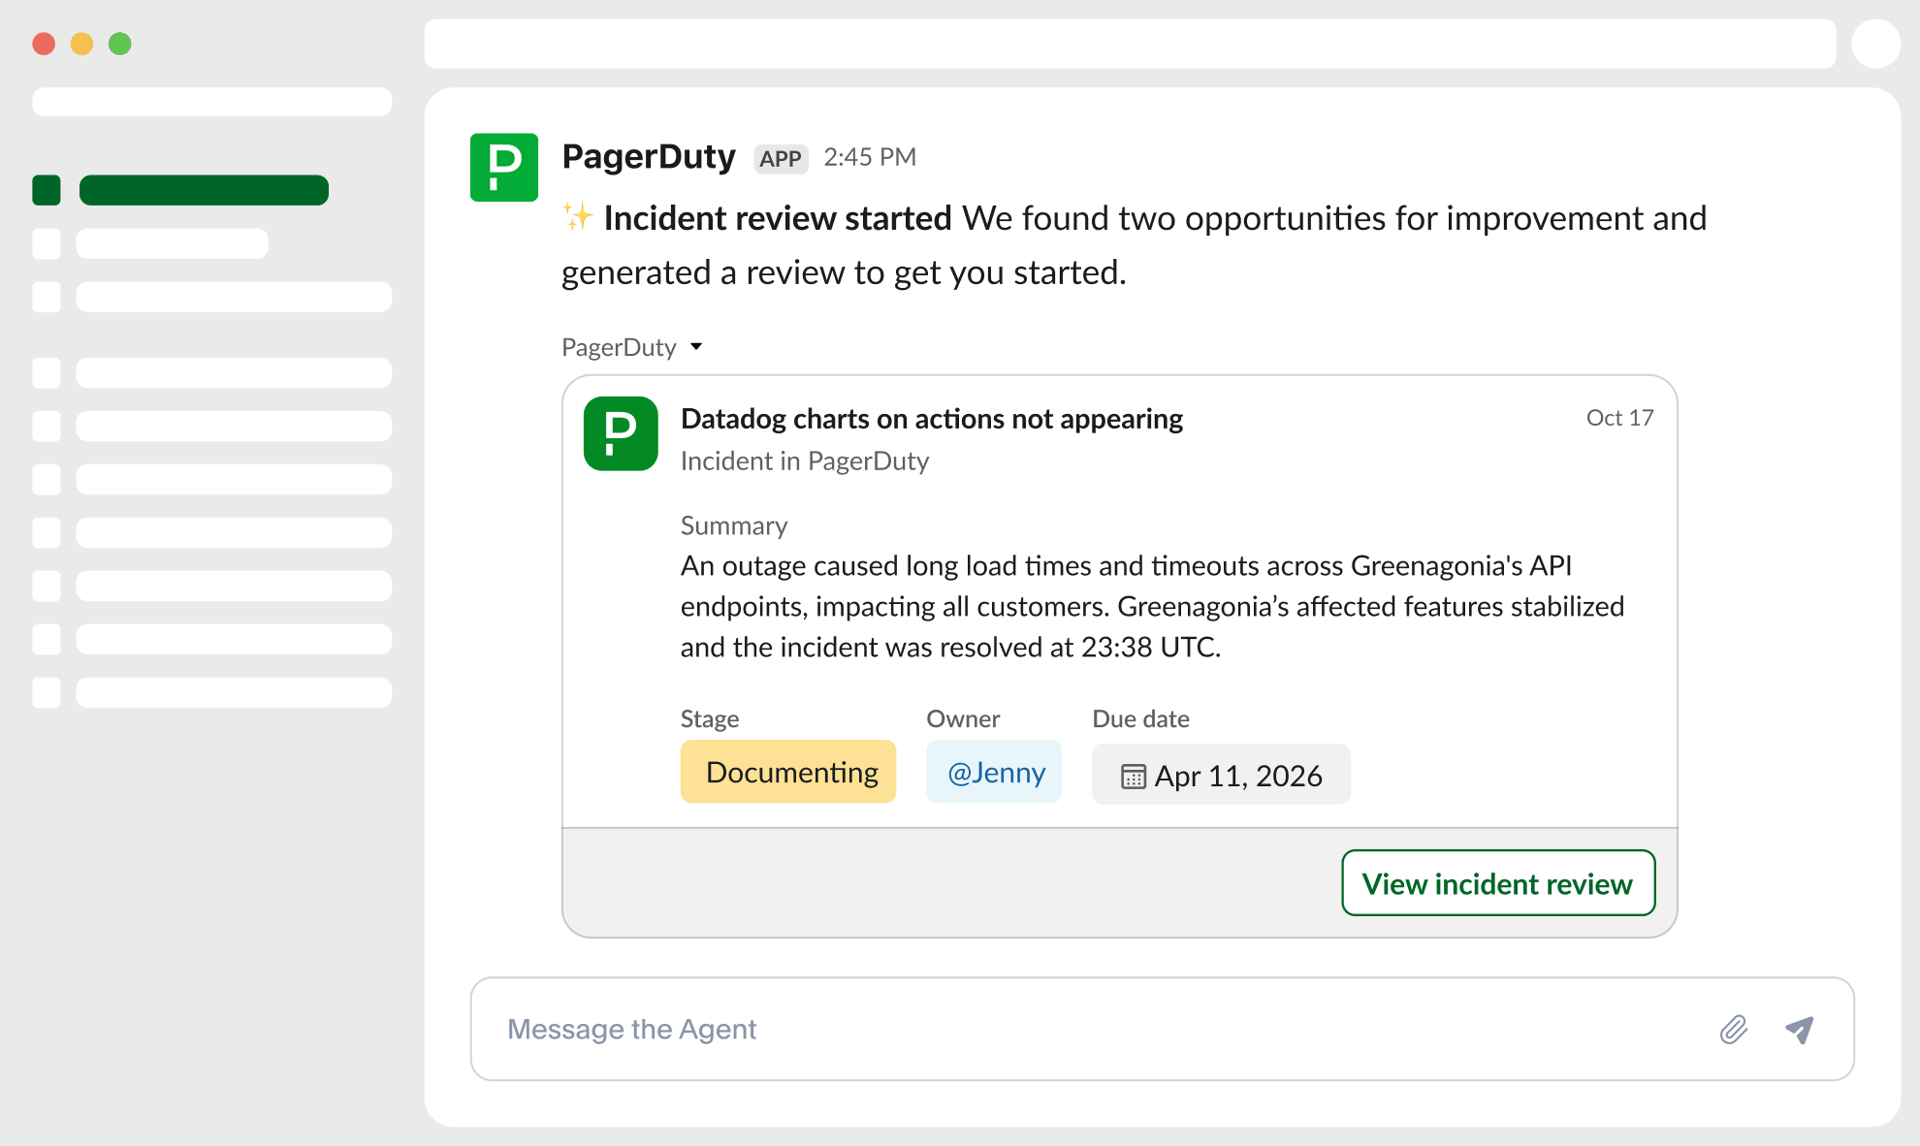Click the PagerDuty app icon beside the message
Viewport: 1920px width, 1146px height.
pyautogui.click(x=504, y=166)
